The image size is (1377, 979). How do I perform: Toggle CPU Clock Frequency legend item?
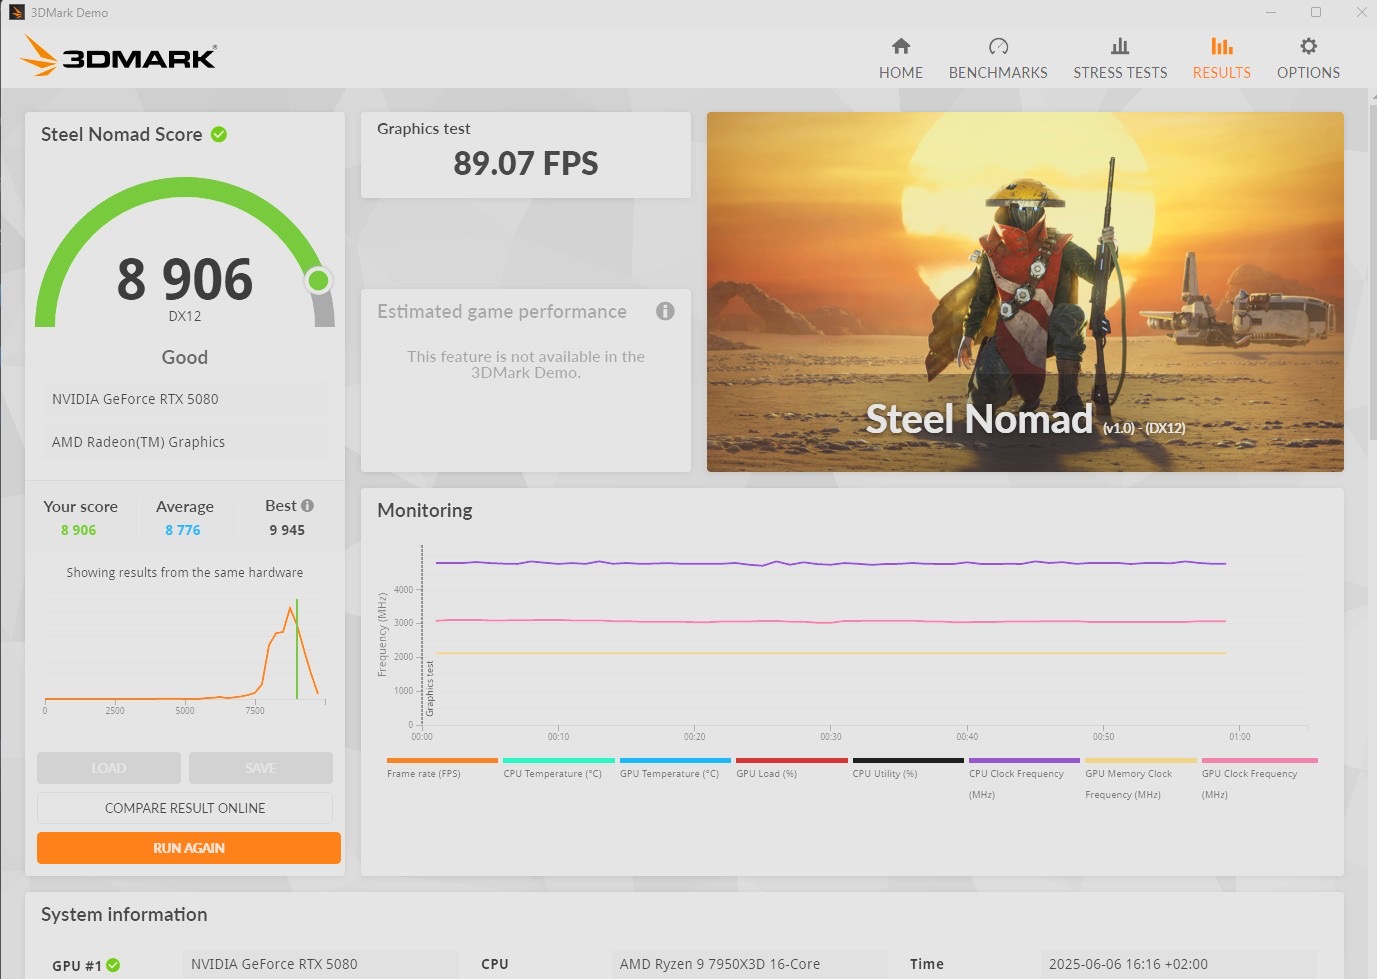(1024, 779)
